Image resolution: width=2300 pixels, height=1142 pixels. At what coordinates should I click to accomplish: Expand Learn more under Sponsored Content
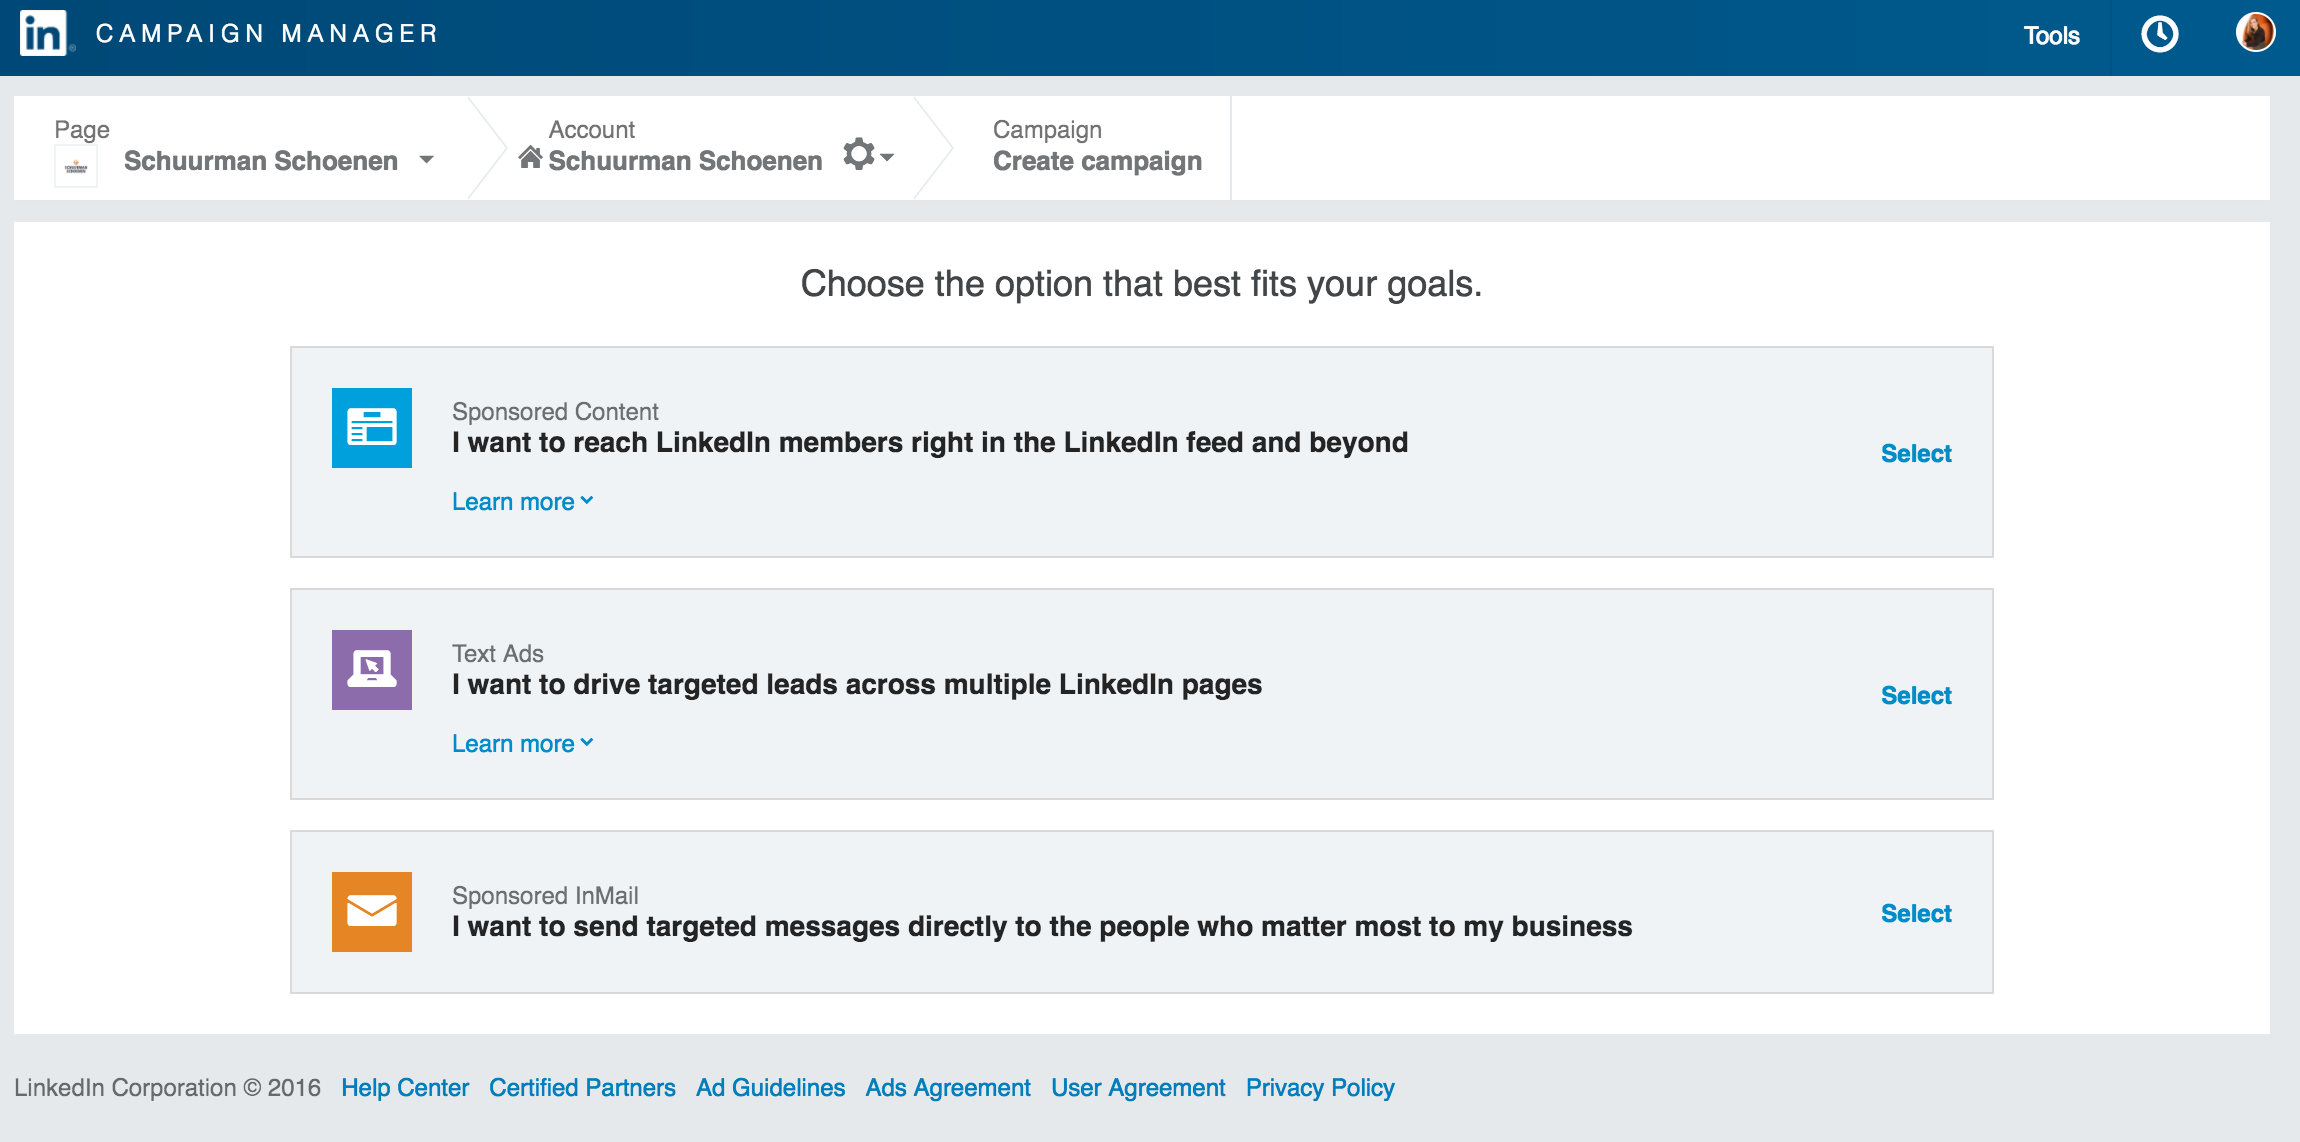pos(522,502)
